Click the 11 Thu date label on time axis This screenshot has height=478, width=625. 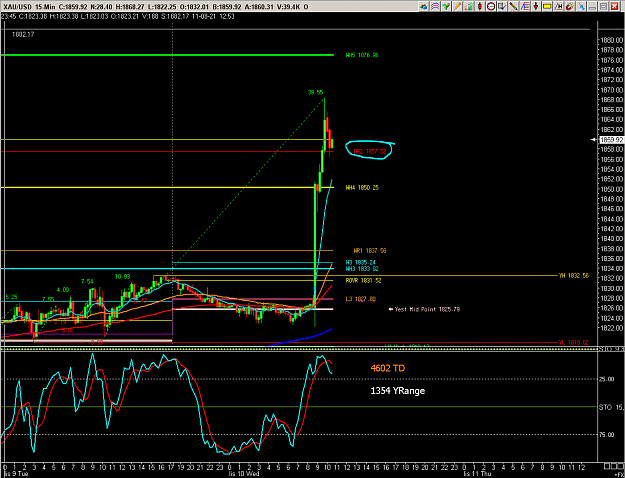(477, 474)
